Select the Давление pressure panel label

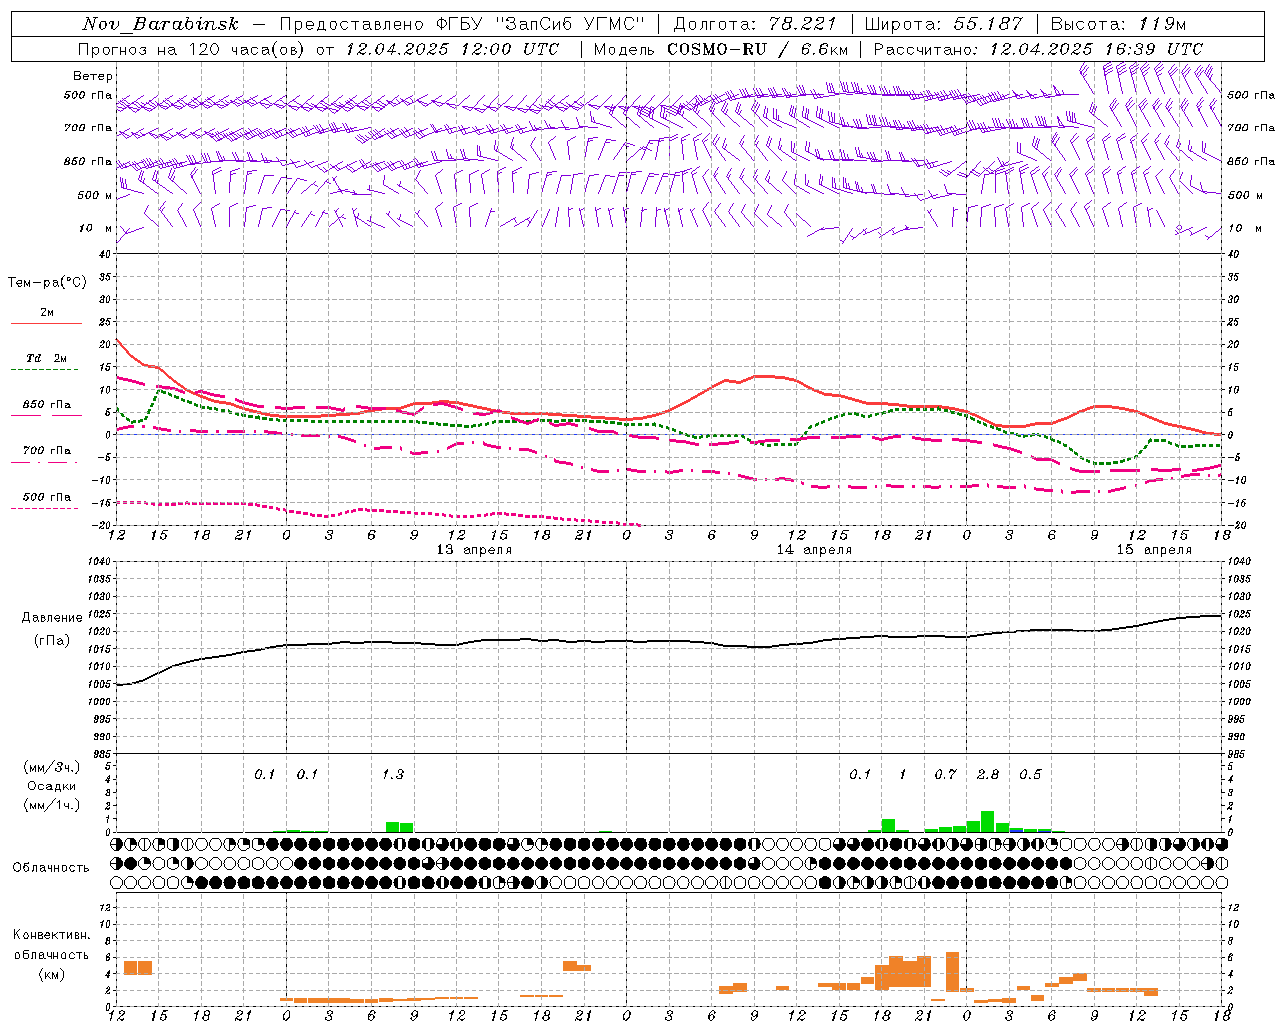[x=51, y=618]
